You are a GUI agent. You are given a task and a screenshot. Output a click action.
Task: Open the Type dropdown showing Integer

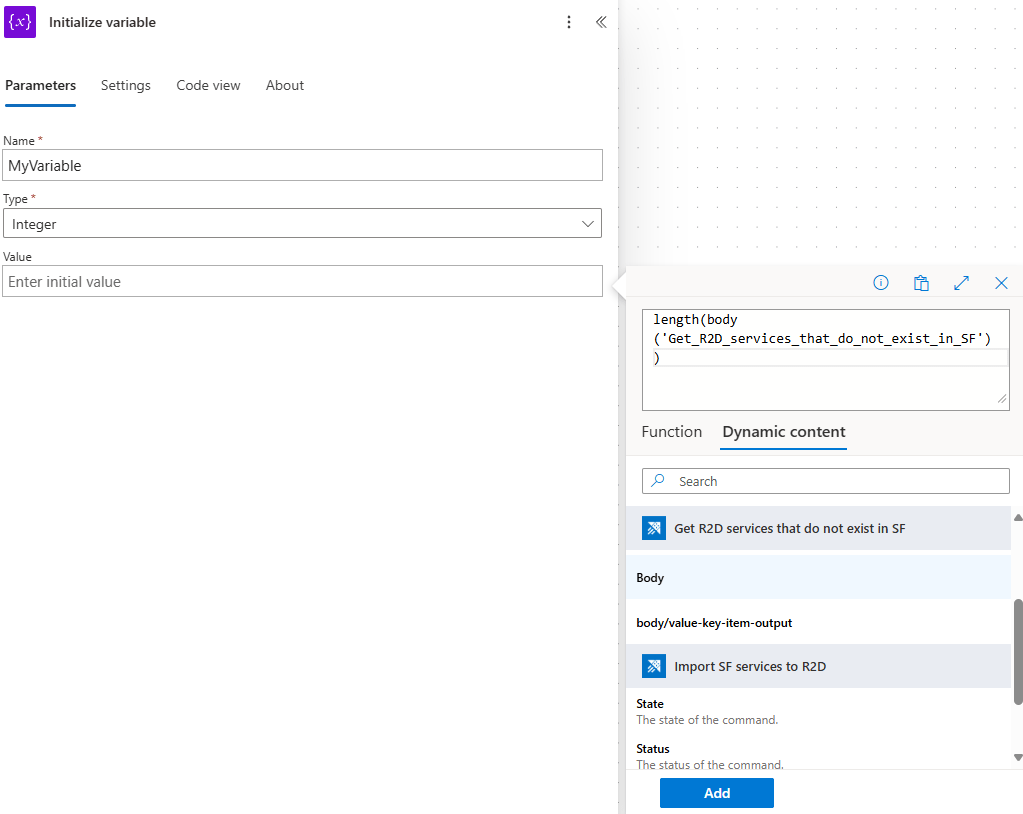[302, 224]
